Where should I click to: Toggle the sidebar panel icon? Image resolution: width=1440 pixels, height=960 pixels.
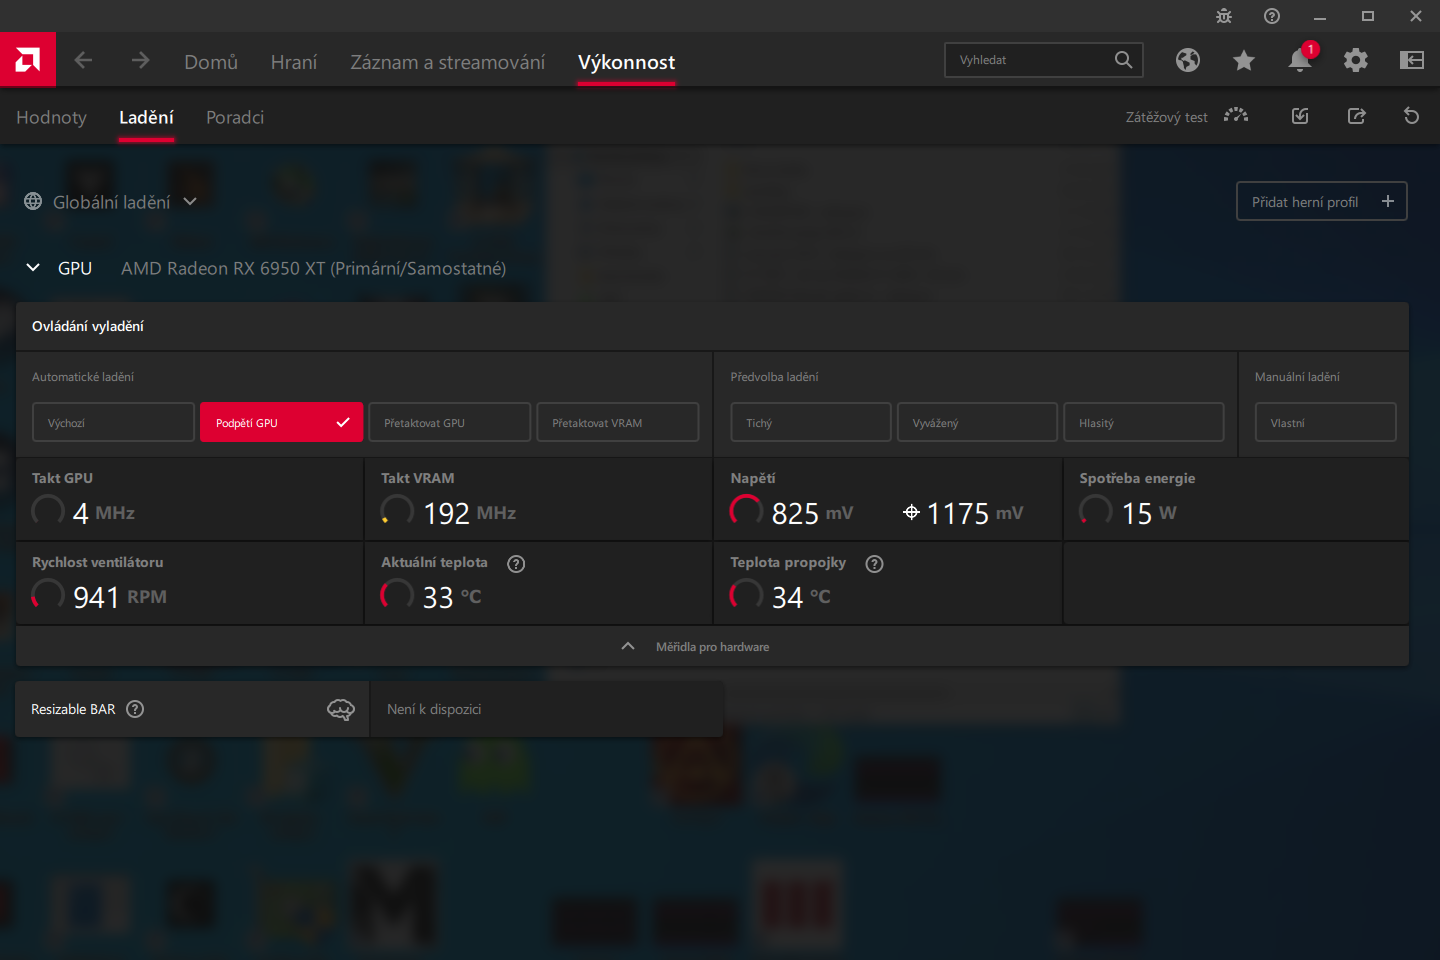point(1412,60)
